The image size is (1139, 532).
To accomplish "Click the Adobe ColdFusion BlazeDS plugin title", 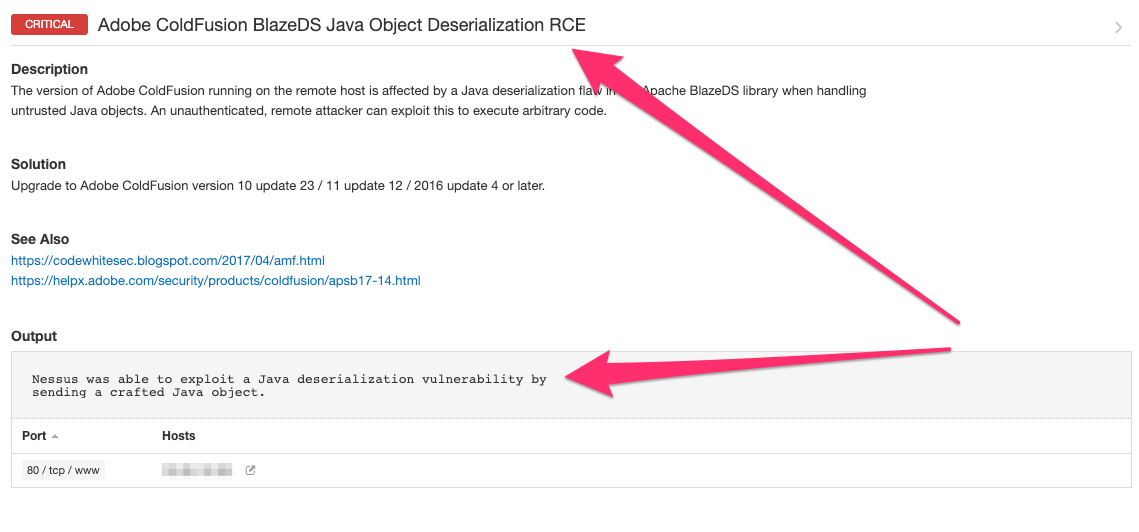I will pos(341,25).
